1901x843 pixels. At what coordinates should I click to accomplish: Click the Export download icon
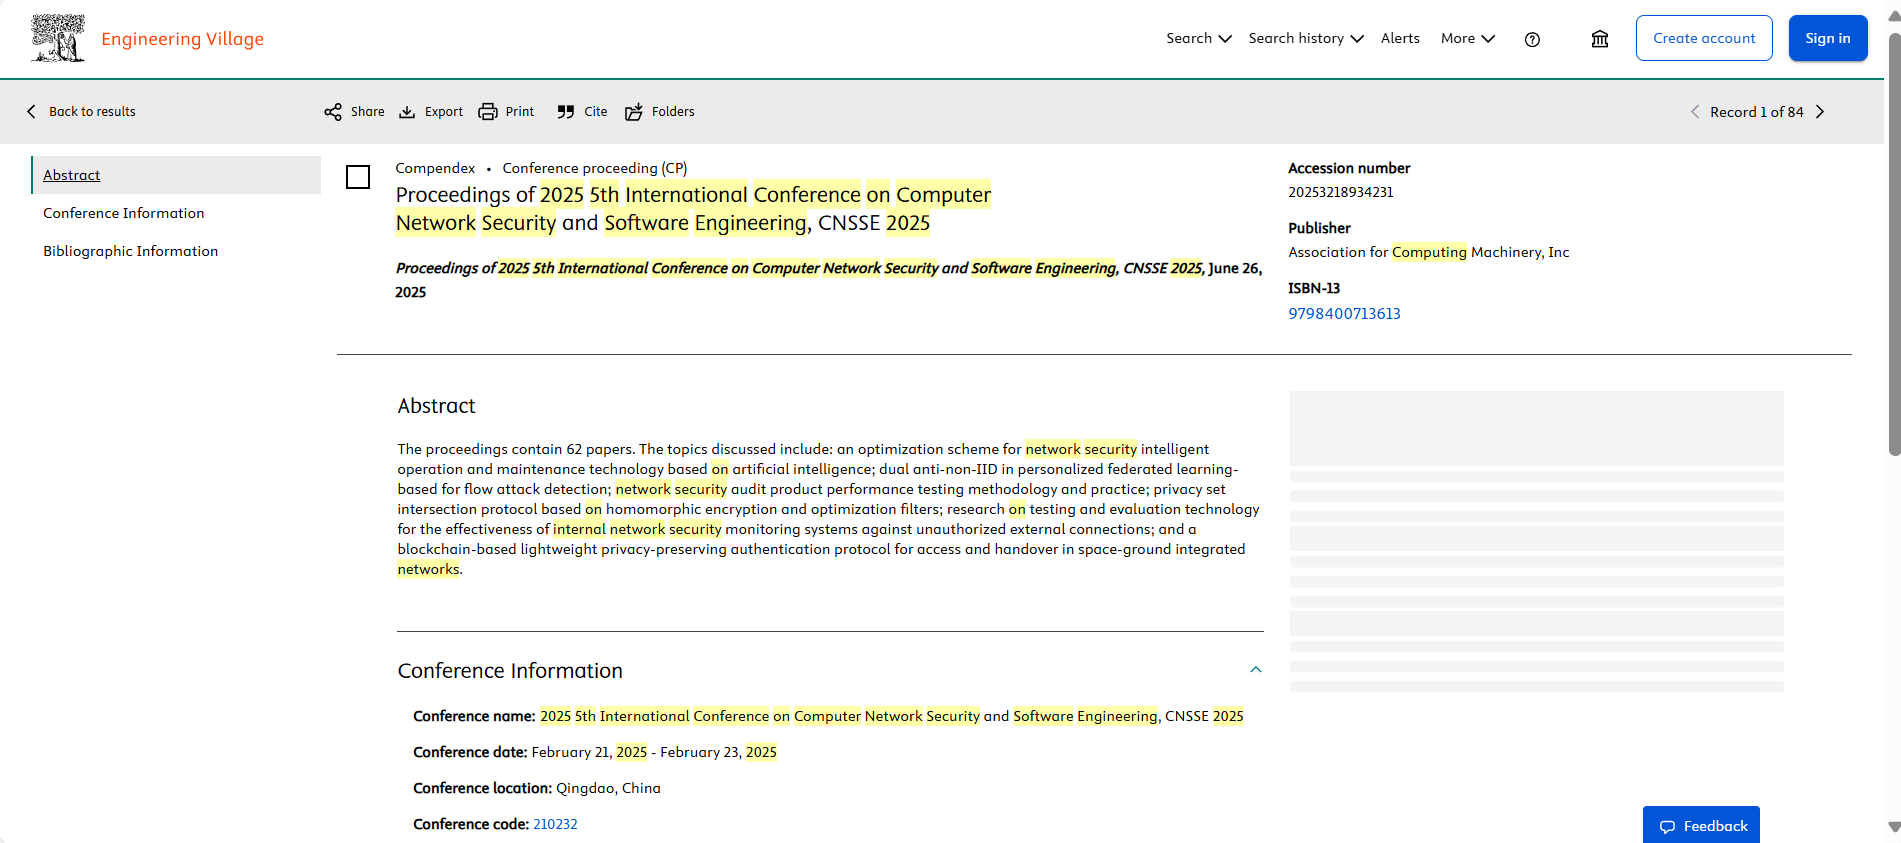(x=407, y=112)
